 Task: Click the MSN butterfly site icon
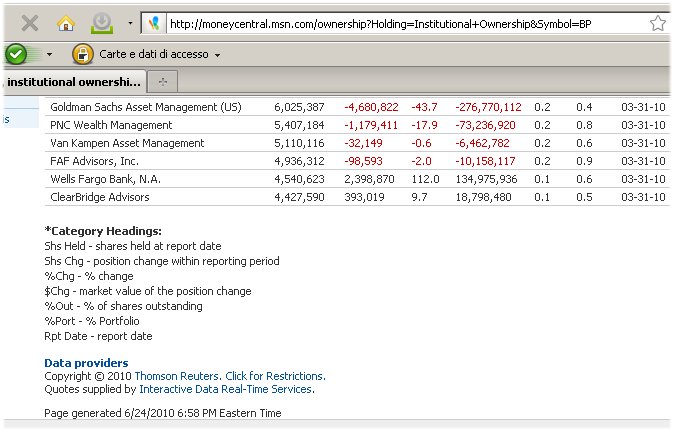154,24
